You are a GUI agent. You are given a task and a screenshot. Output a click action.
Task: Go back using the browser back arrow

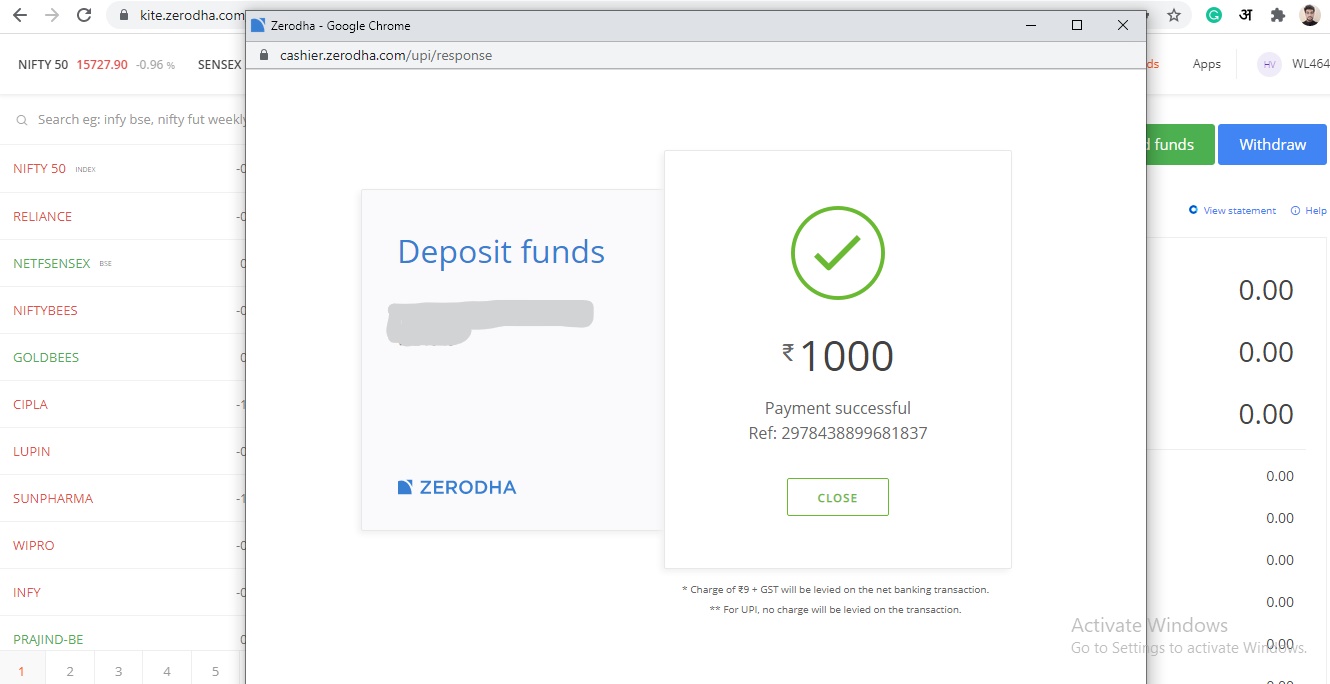[20, 15]
